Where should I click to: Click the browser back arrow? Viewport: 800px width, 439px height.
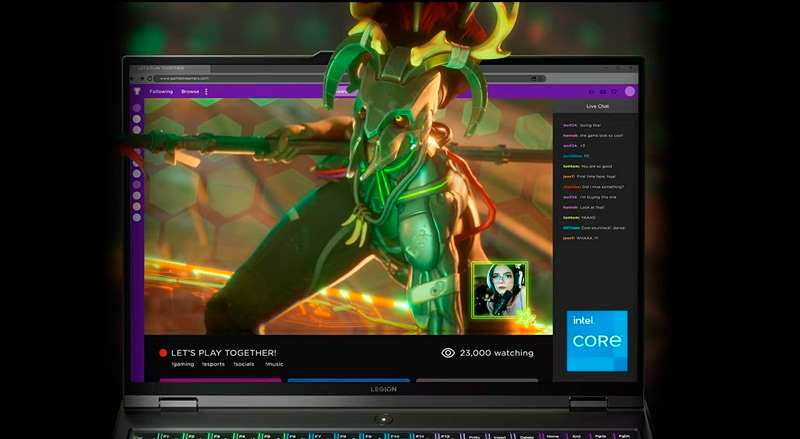pyautogui.click(x=132, y=79)
